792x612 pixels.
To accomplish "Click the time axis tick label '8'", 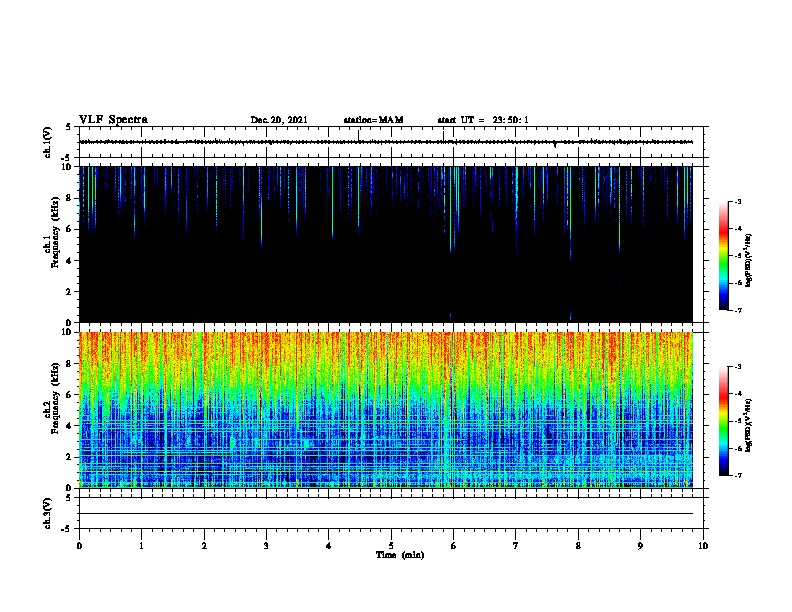I will [578, 546].
